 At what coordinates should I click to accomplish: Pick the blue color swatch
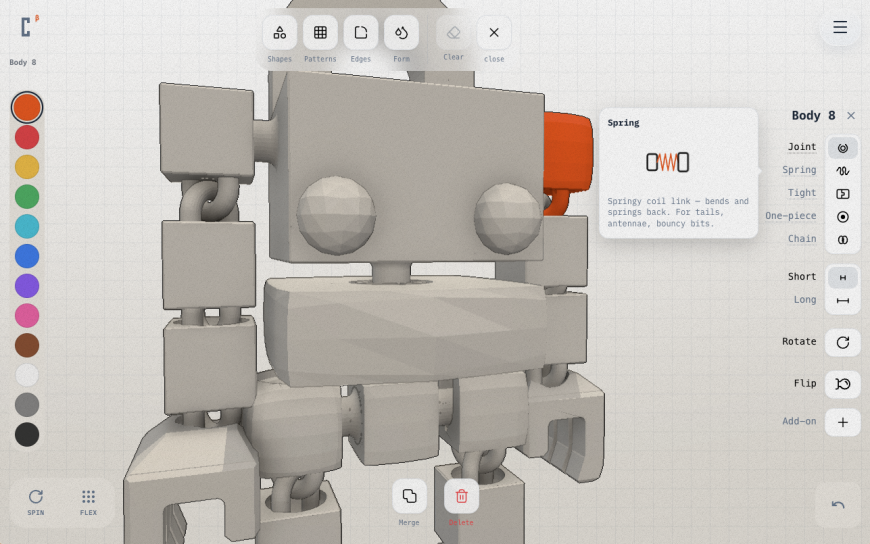[x=27, y=256]
